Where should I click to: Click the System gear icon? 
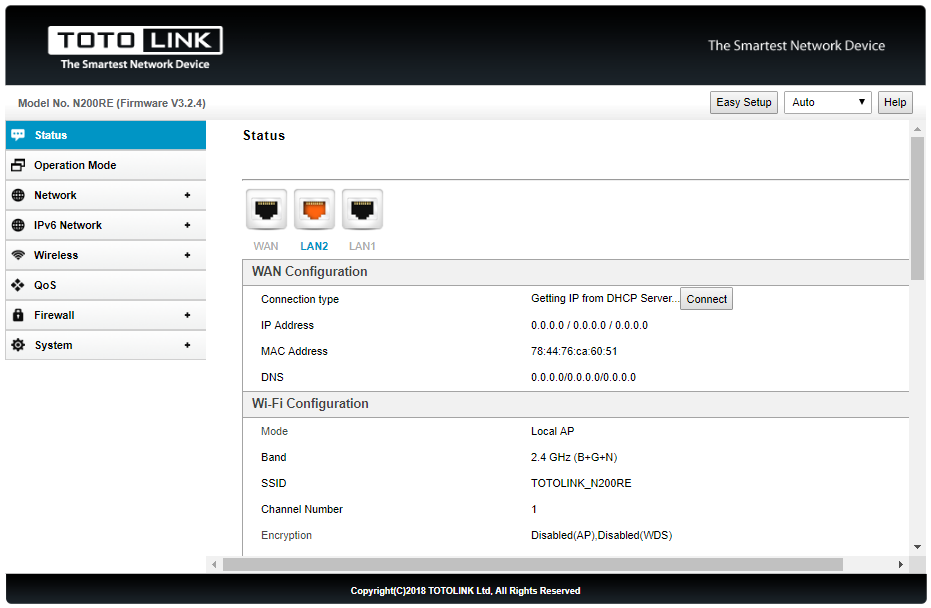coord(18,345)
